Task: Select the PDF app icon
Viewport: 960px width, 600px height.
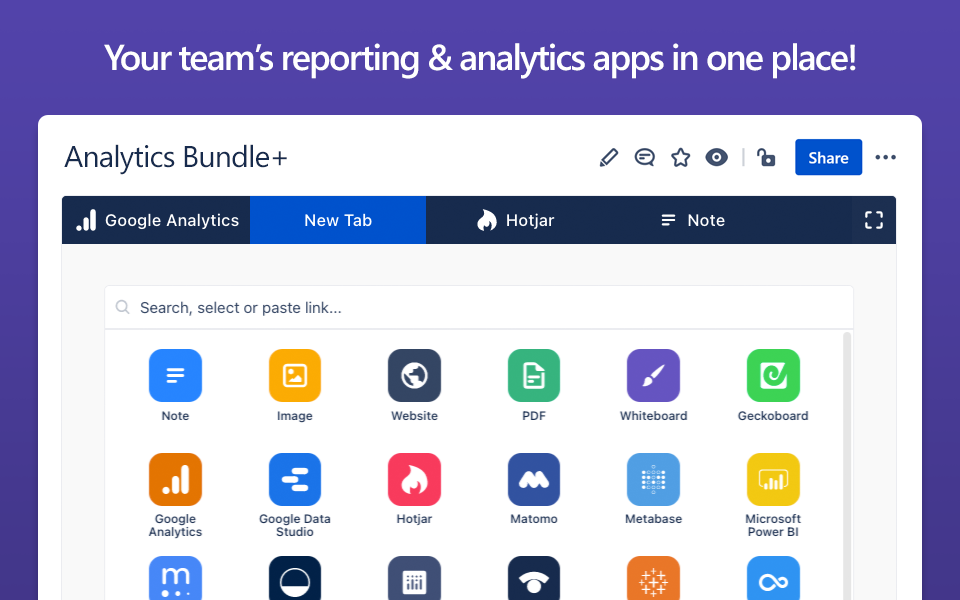Action: click(534, 375)
